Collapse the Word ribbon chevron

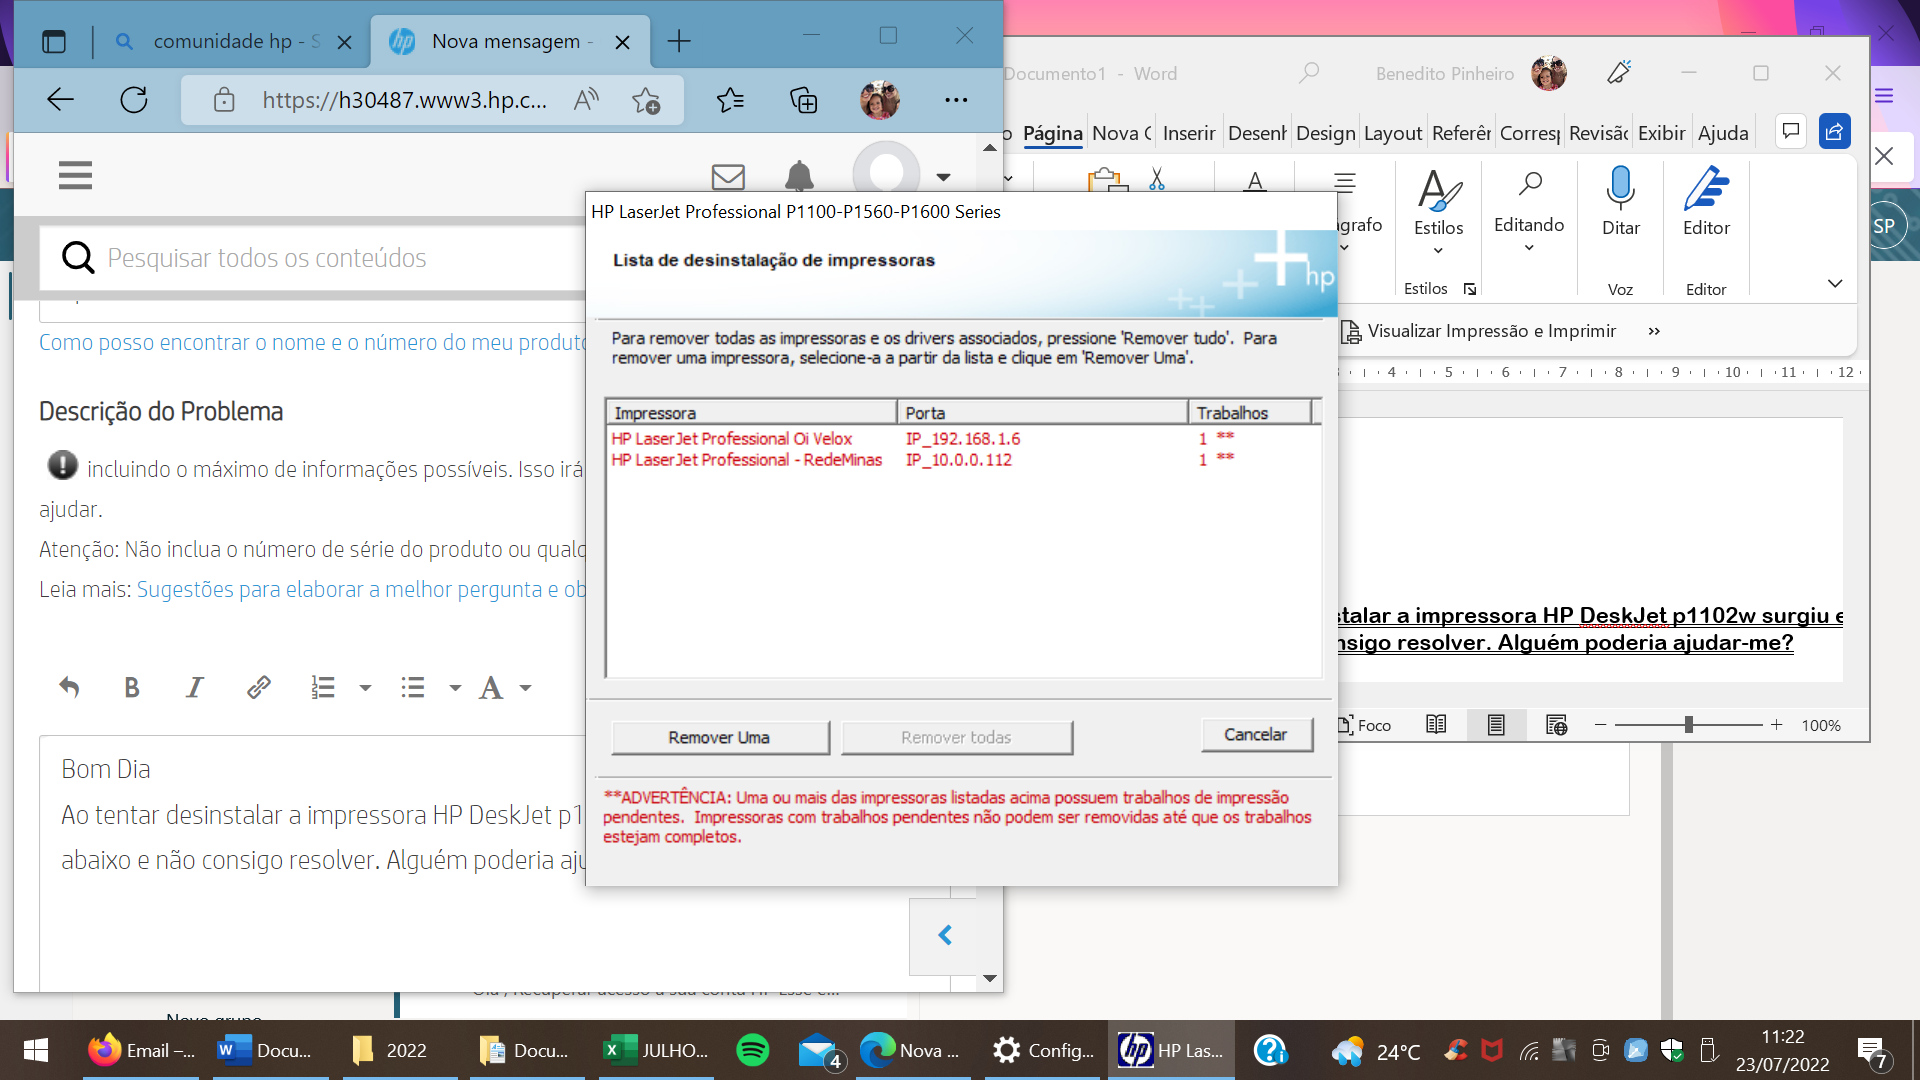pyautogui.click(x=1835, y=283)
